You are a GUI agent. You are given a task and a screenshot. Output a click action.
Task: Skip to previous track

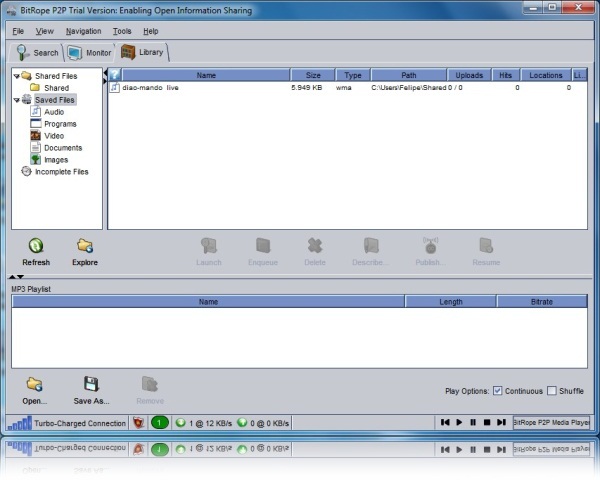(x=445, y=422)
